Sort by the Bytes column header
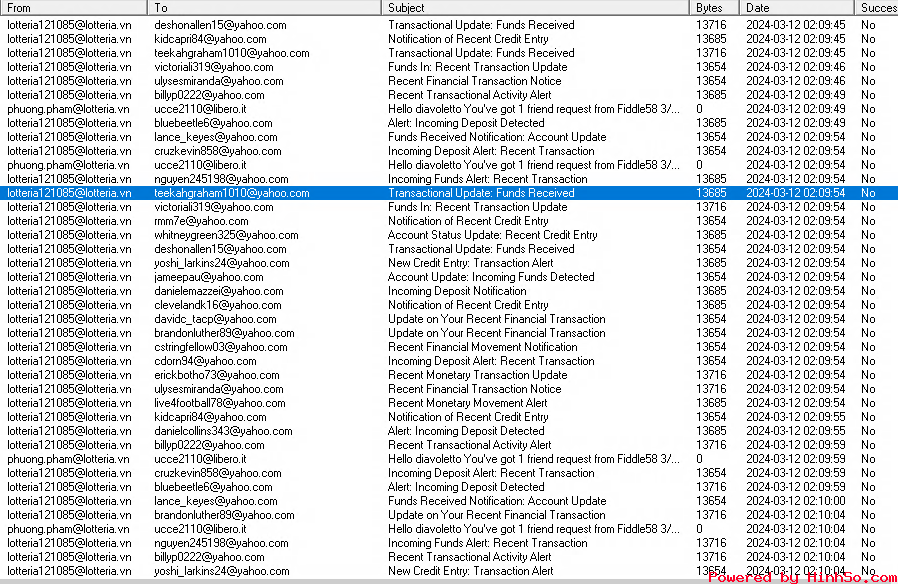The width and height of the screenshot is (898, 584). 714,7
